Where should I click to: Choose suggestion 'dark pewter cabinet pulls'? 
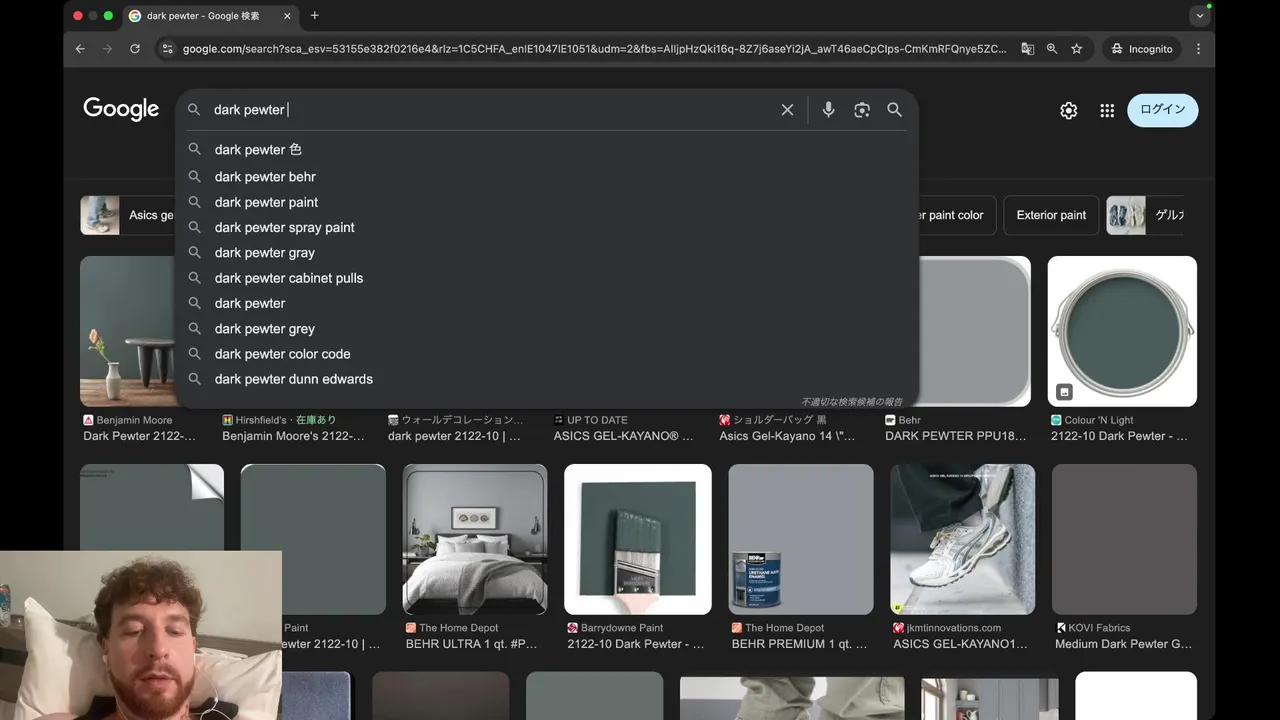pos(546,278)
